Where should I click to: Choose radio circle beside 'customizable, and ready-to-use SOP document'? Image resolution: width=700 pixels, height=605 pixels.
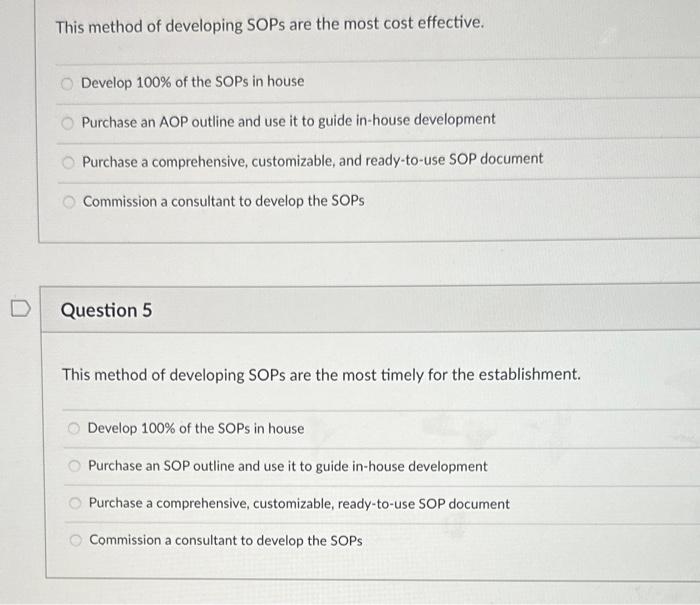coord(68,163)
